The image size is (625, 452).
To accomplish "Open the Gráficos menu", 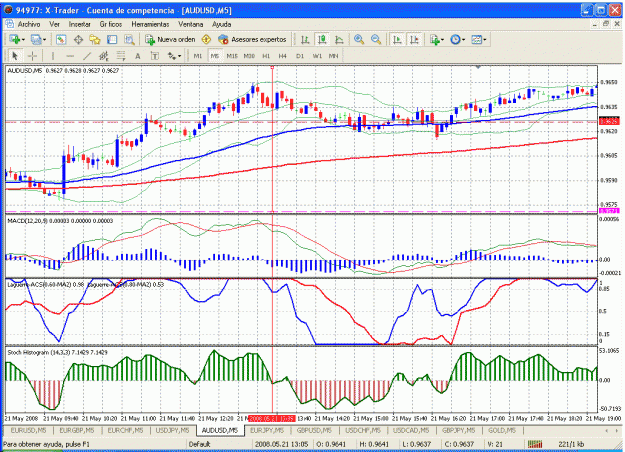I will pos(111,24).
